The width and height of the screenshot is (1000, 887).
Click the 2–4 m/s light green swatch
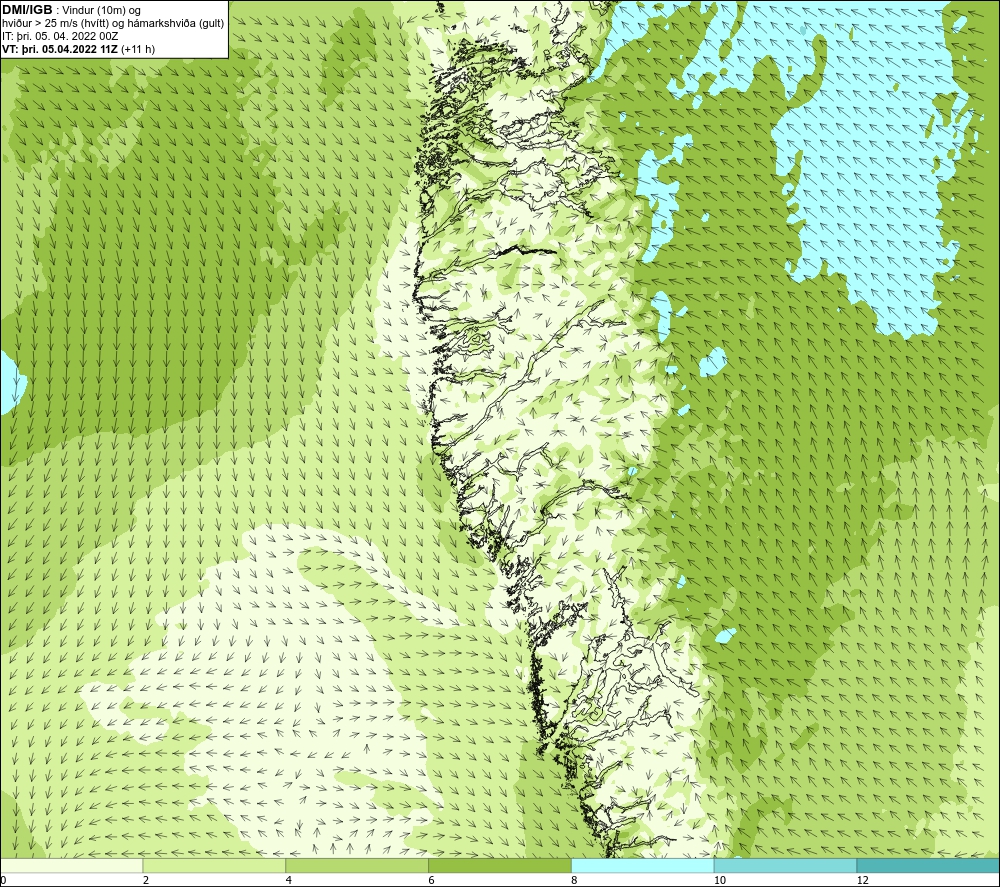pos(214,865)
